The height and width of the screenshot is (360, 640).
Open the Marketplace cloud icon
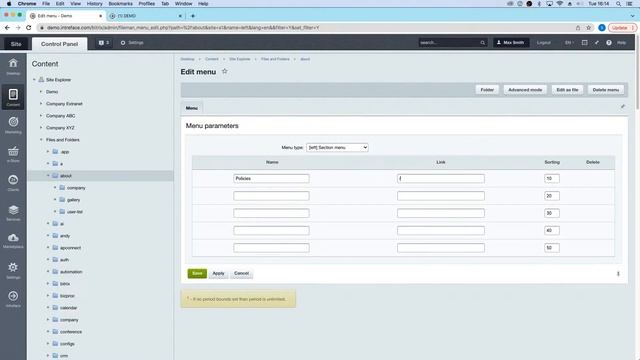(13, 240)
